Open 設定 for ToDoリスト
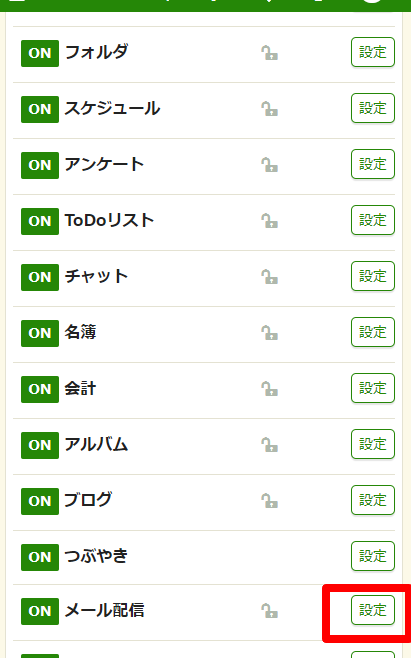The height and width of the screenshot is (658, 411). pos(373,220)
